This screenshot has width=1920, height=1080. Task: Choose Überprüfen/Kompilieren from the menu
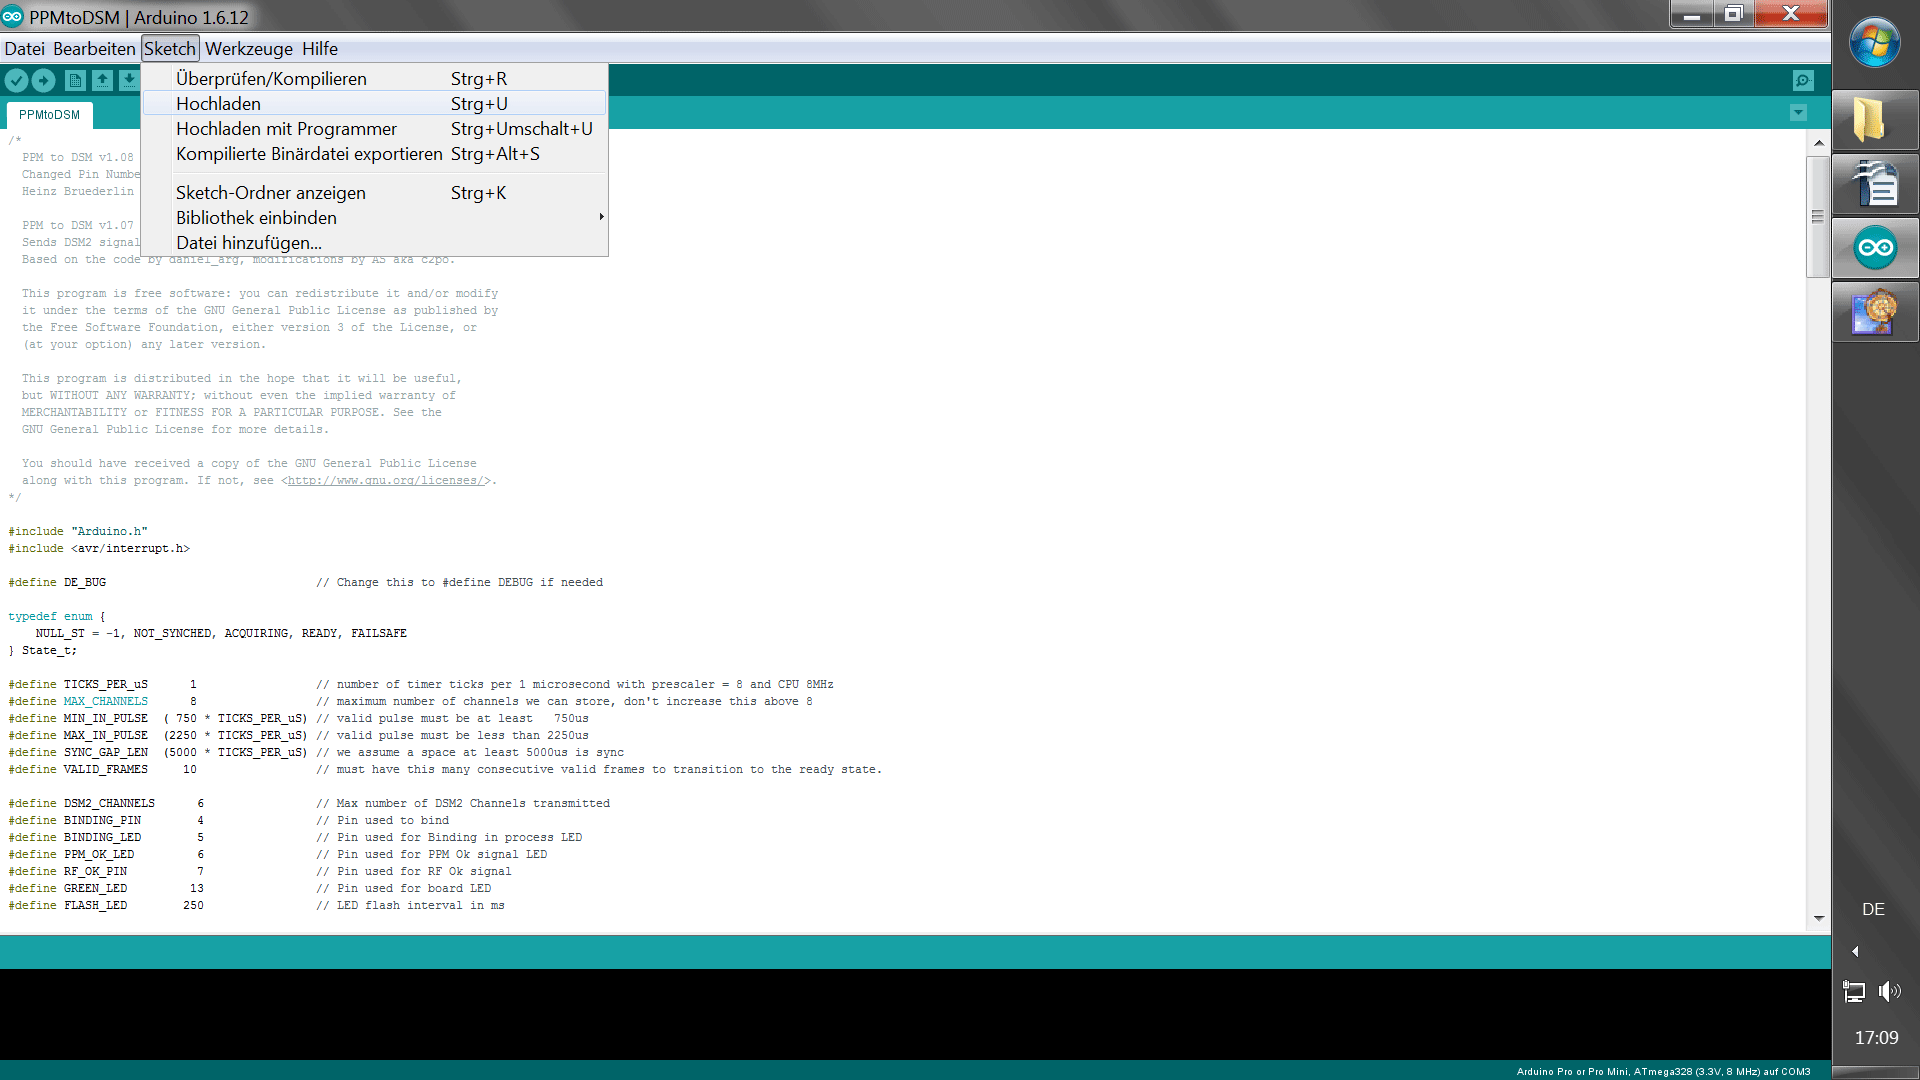pyautogui.click(x=375, y=79)
